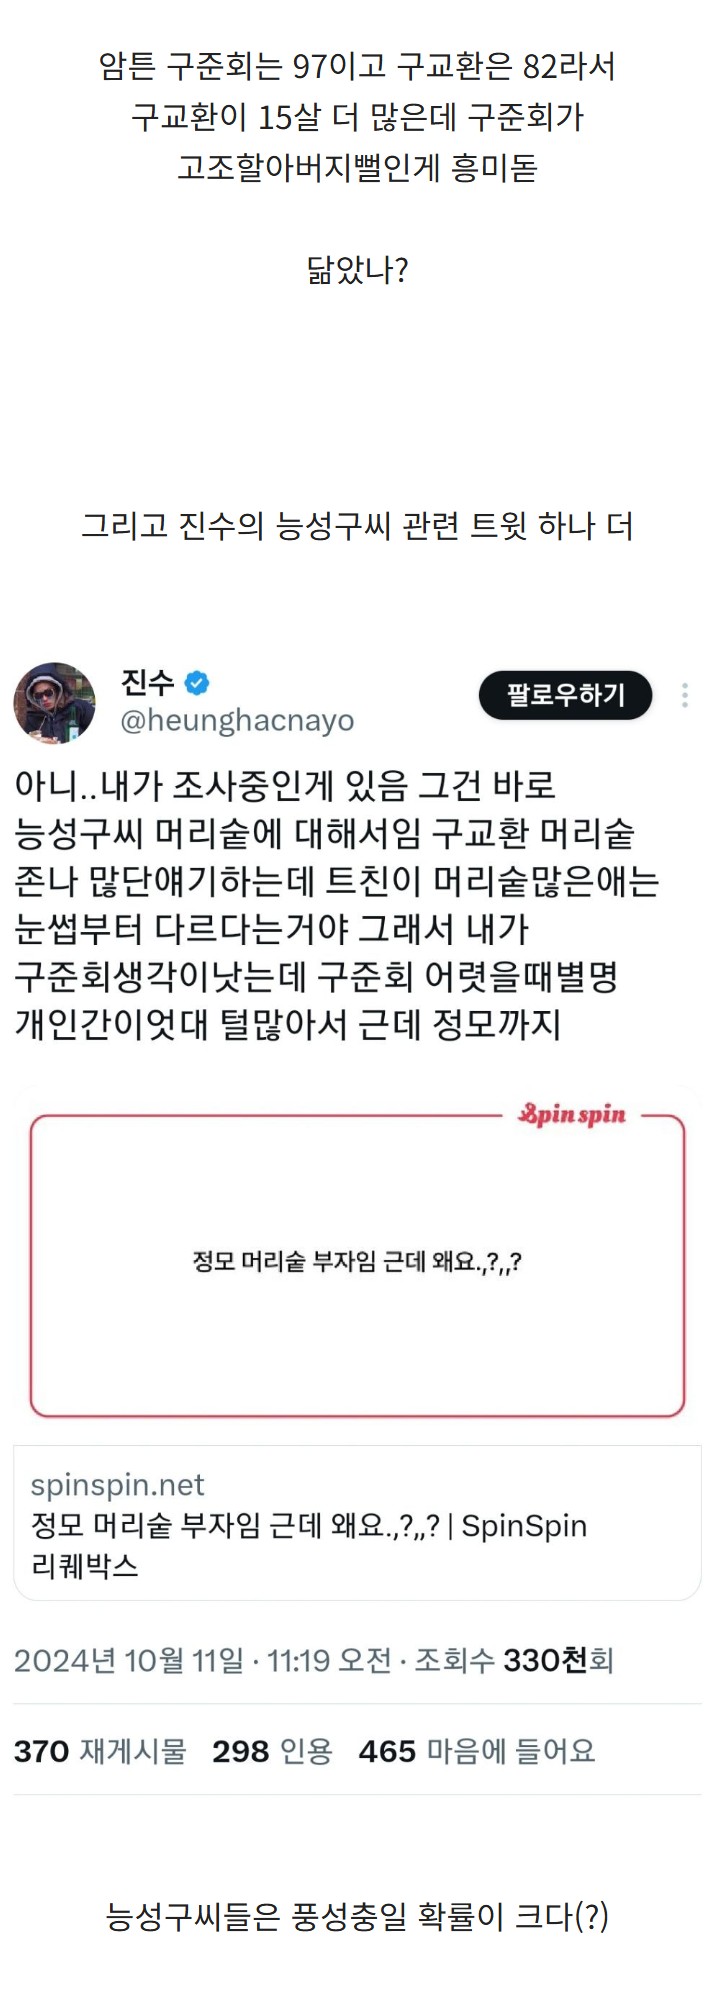Click the tweet body text about 능성구씨 머리숱
723x2016 pixels.
[x=337, y=905]
